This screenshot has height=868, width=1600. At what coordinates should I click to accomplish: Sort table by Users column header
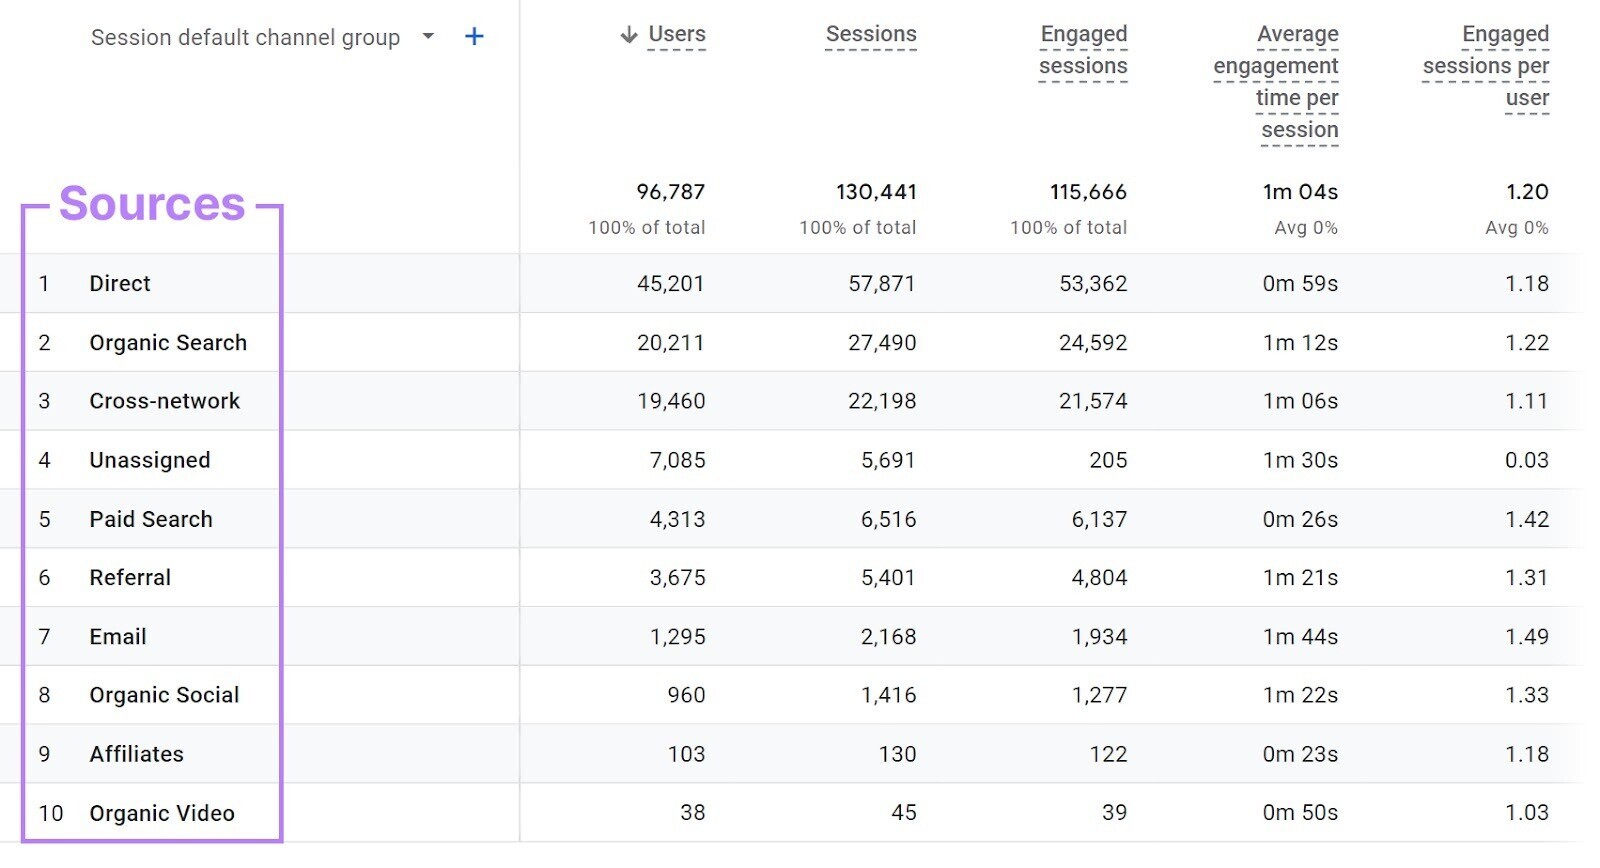click(676, 35)
